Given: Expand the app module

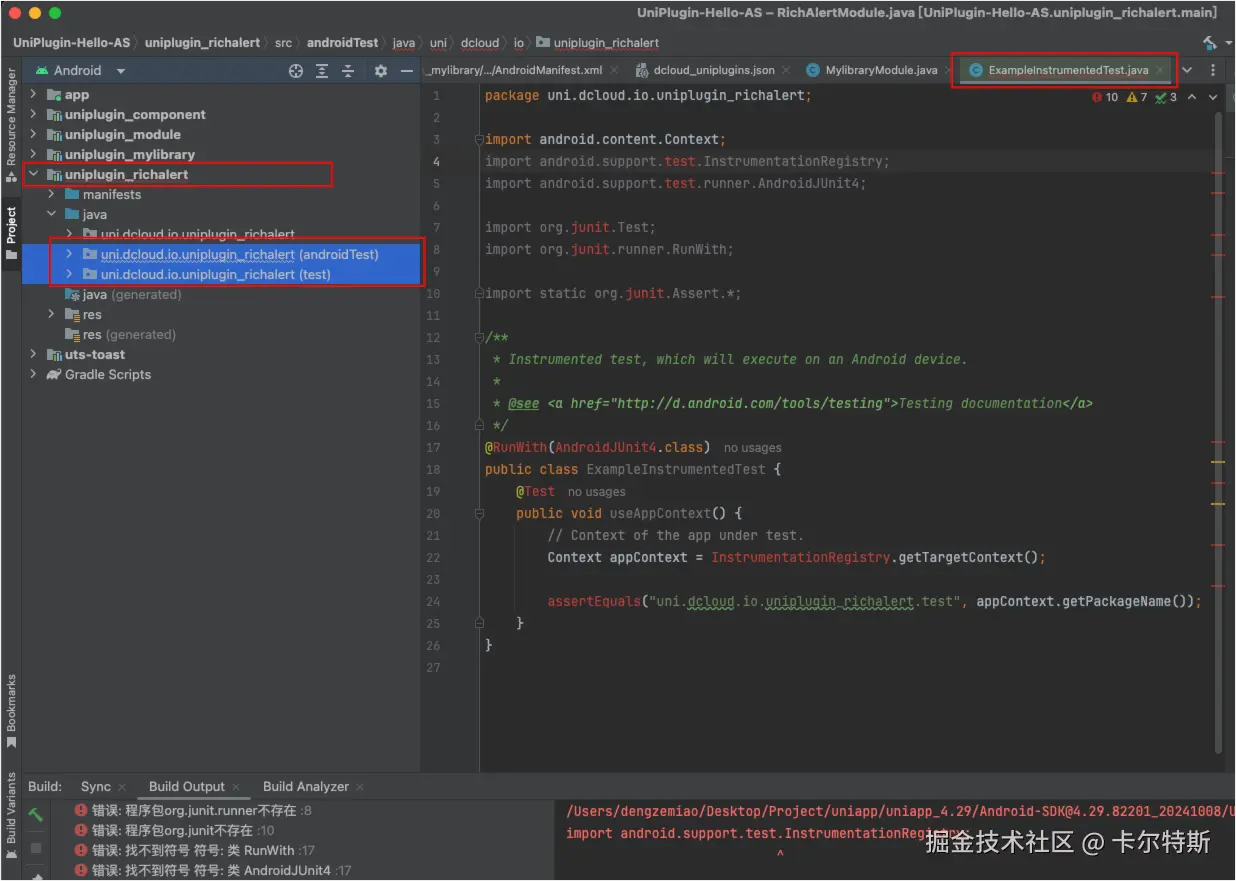Looking at the screenshot, I should point(33,94).
